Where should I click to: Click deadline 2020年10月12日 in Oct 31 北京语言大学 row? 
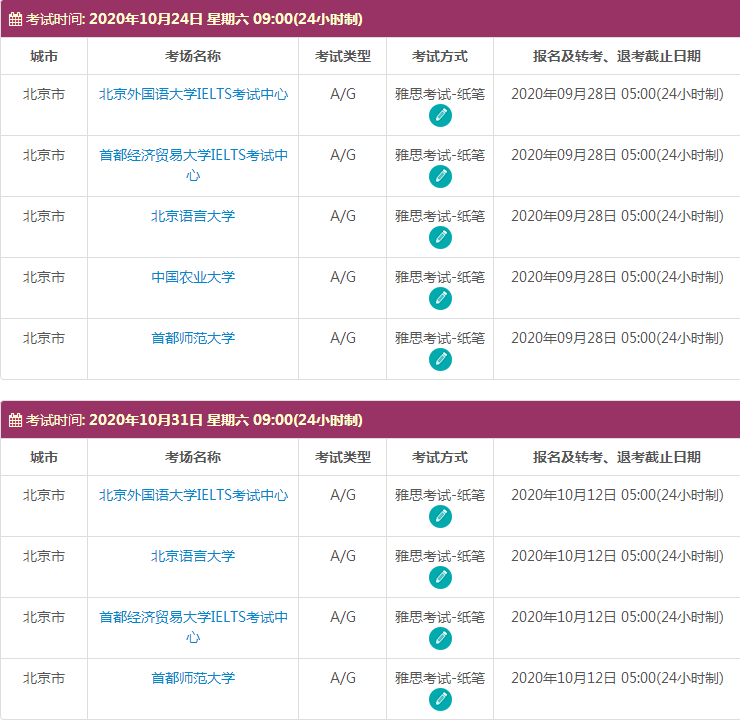coord(617,556)
